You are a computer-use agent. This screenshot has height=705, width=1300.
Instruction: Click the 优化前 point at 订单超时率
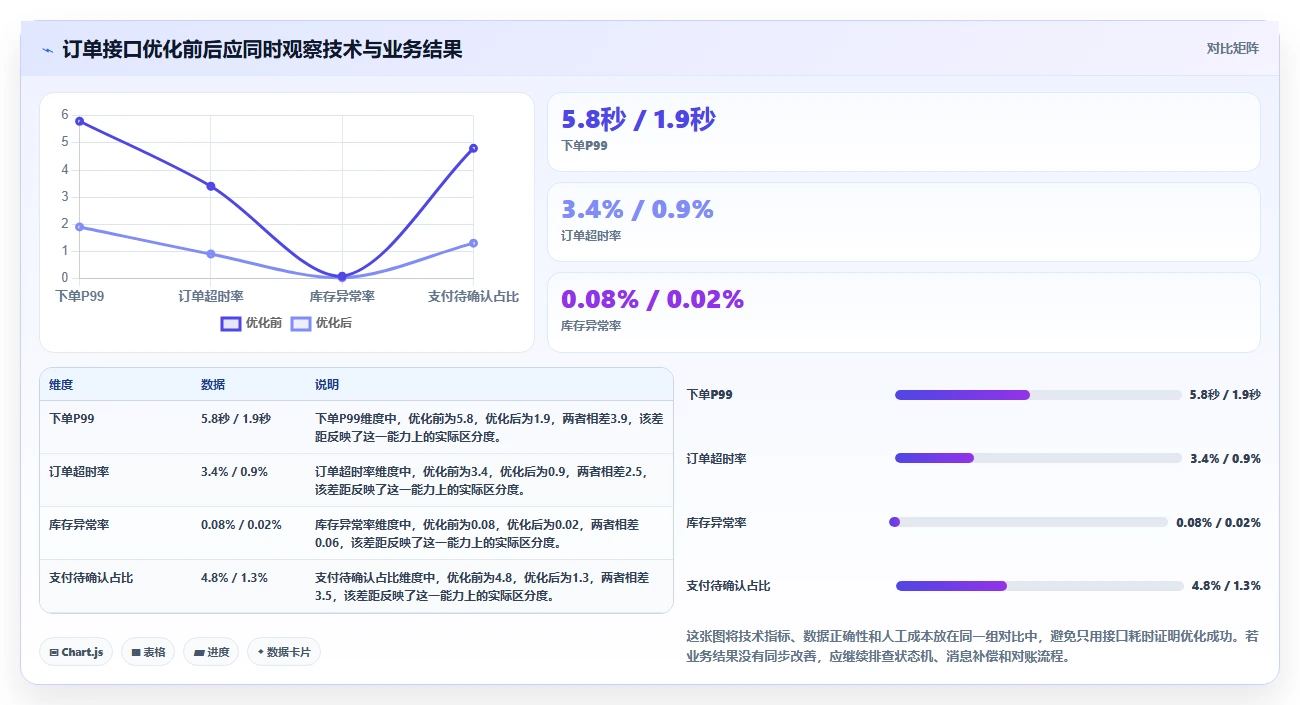click(211, 186)
